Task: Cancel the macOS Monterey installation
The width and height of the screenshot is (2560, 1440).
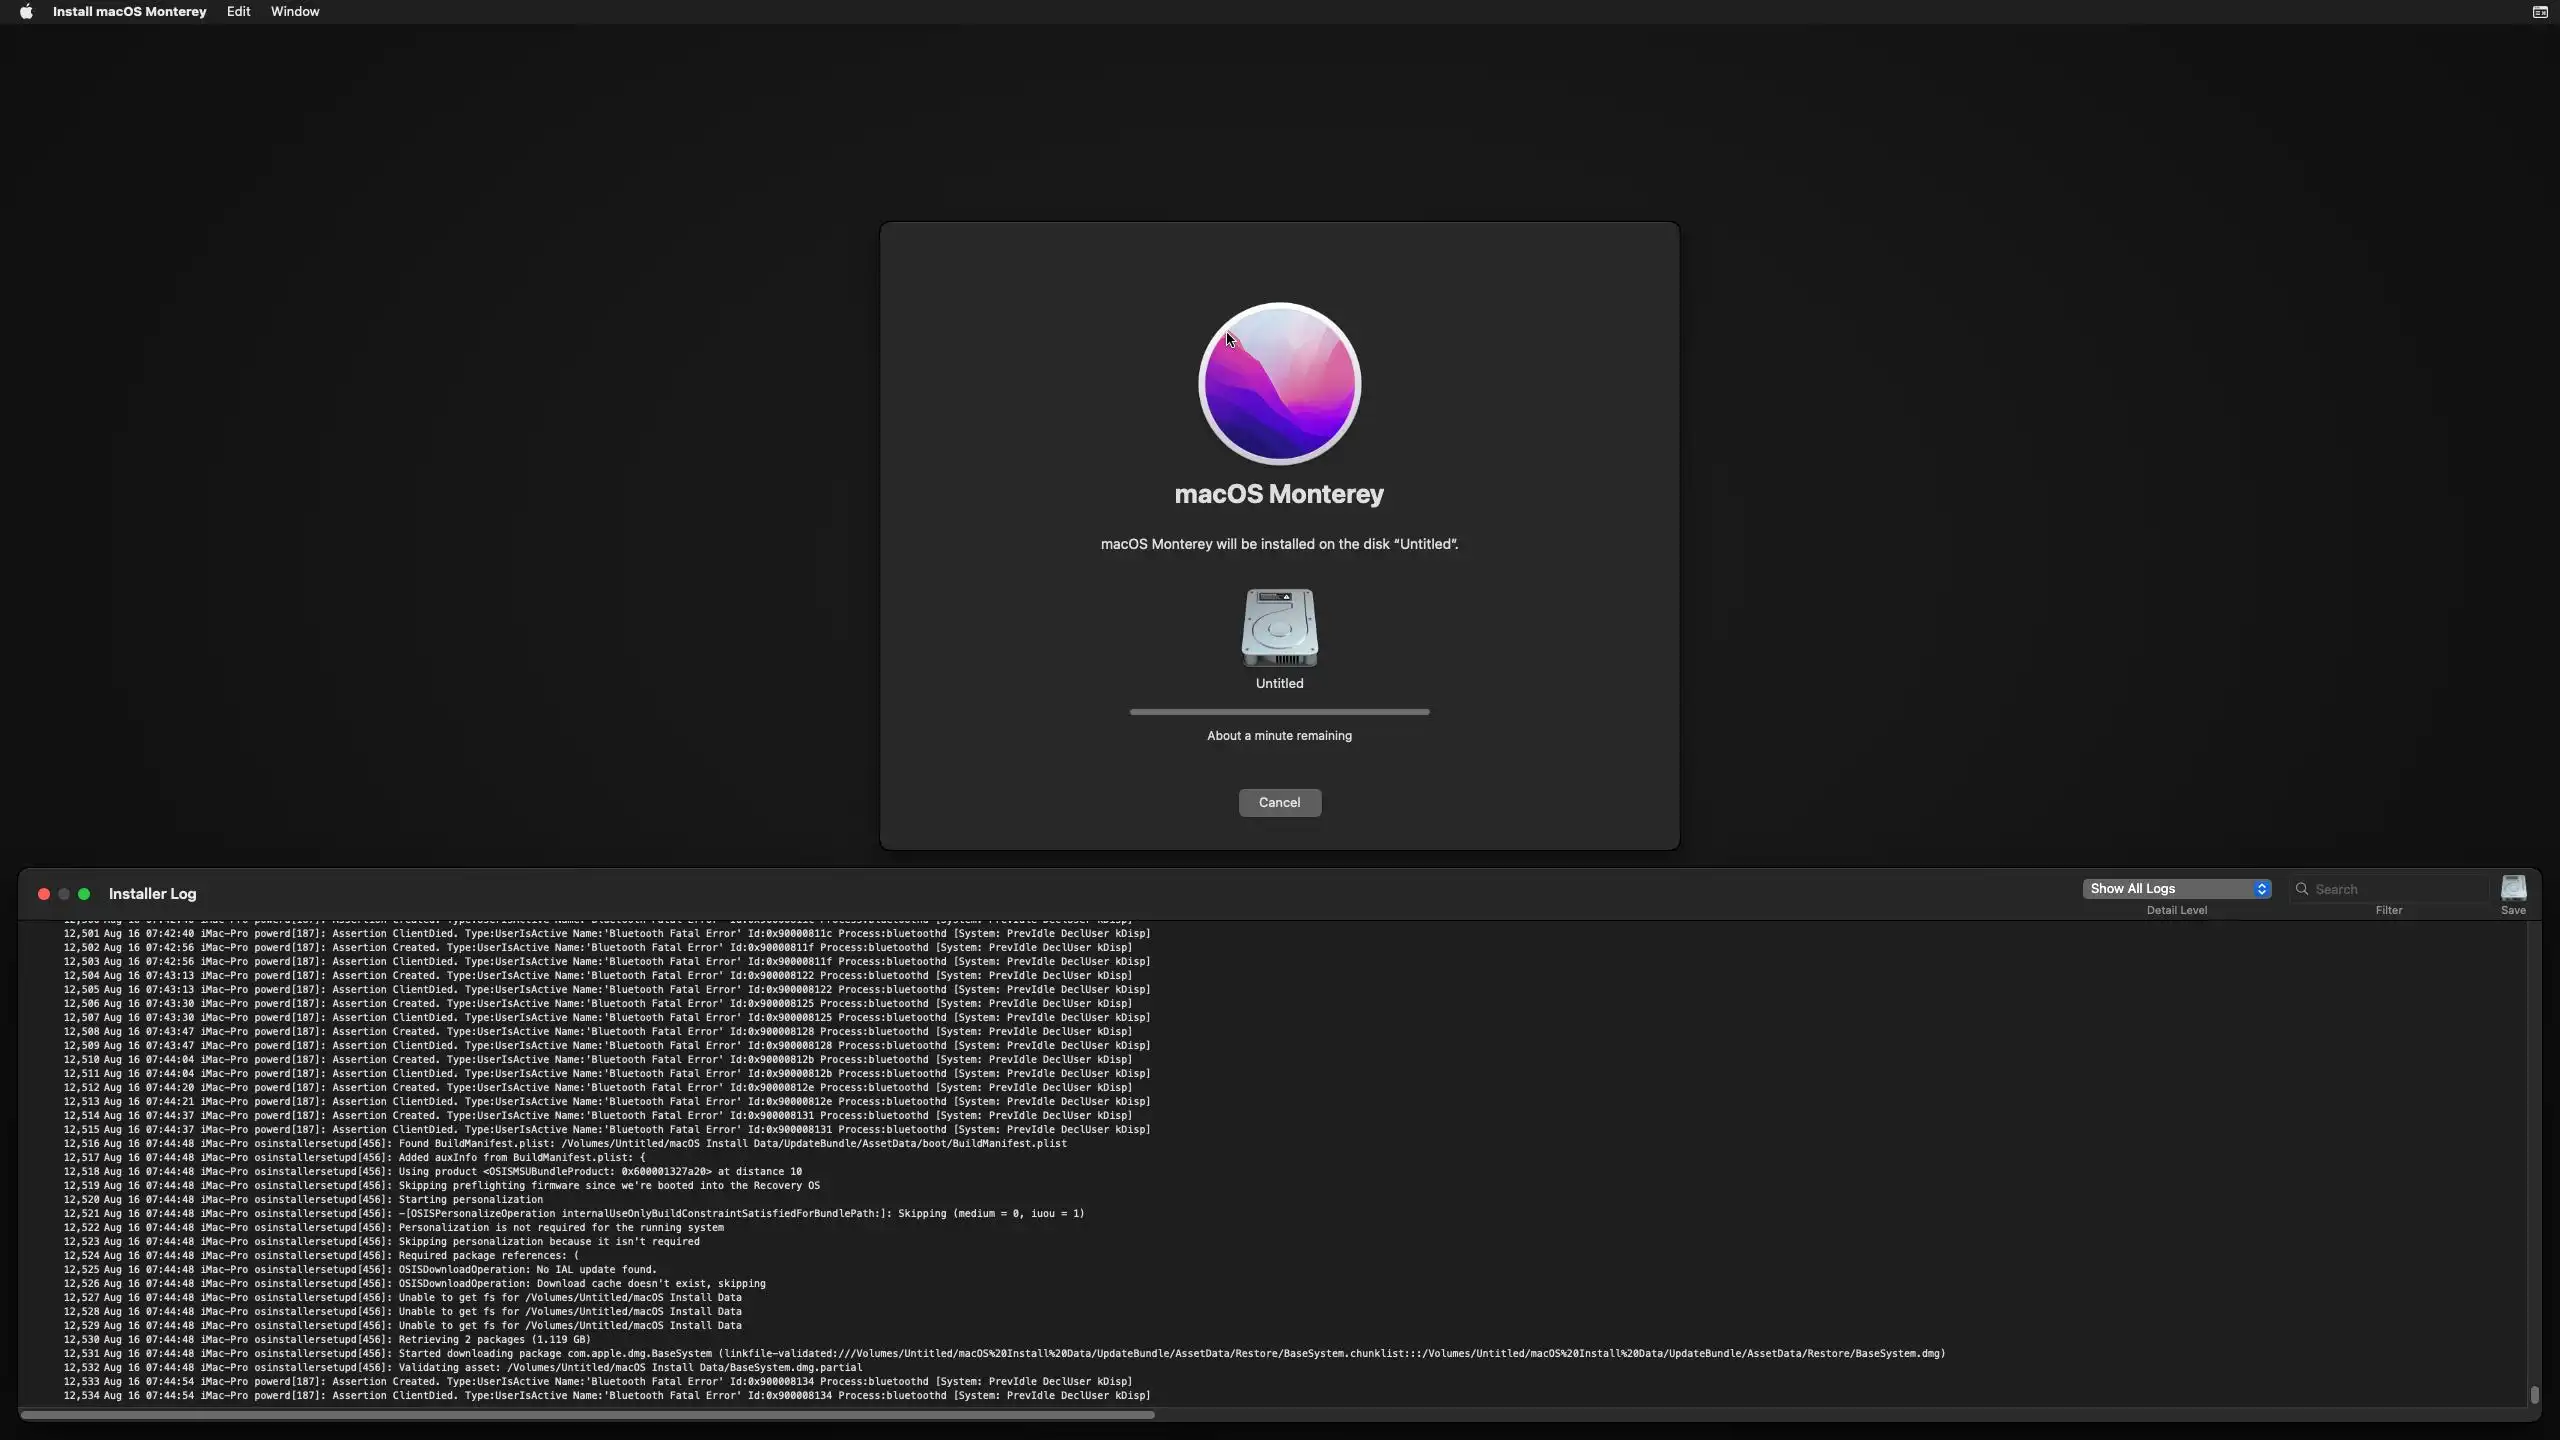Action: tap(1279, 803)
